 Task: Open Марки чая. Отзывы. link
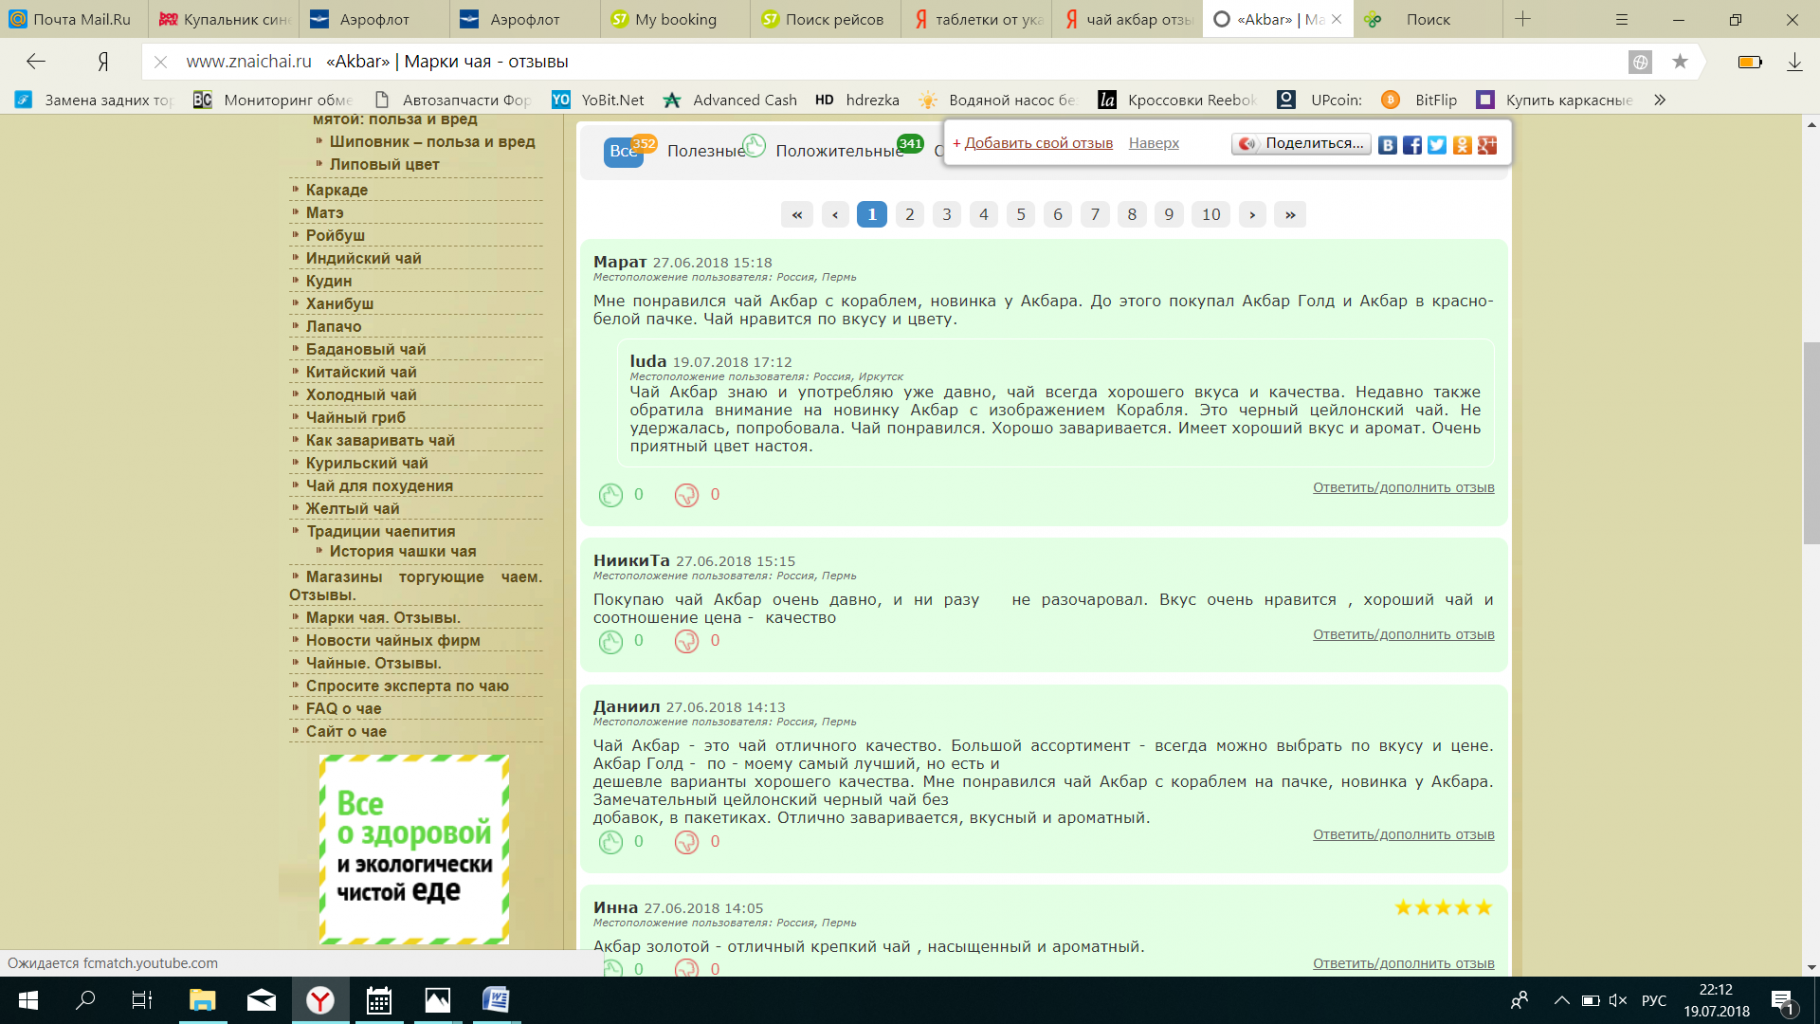[383, 618]
